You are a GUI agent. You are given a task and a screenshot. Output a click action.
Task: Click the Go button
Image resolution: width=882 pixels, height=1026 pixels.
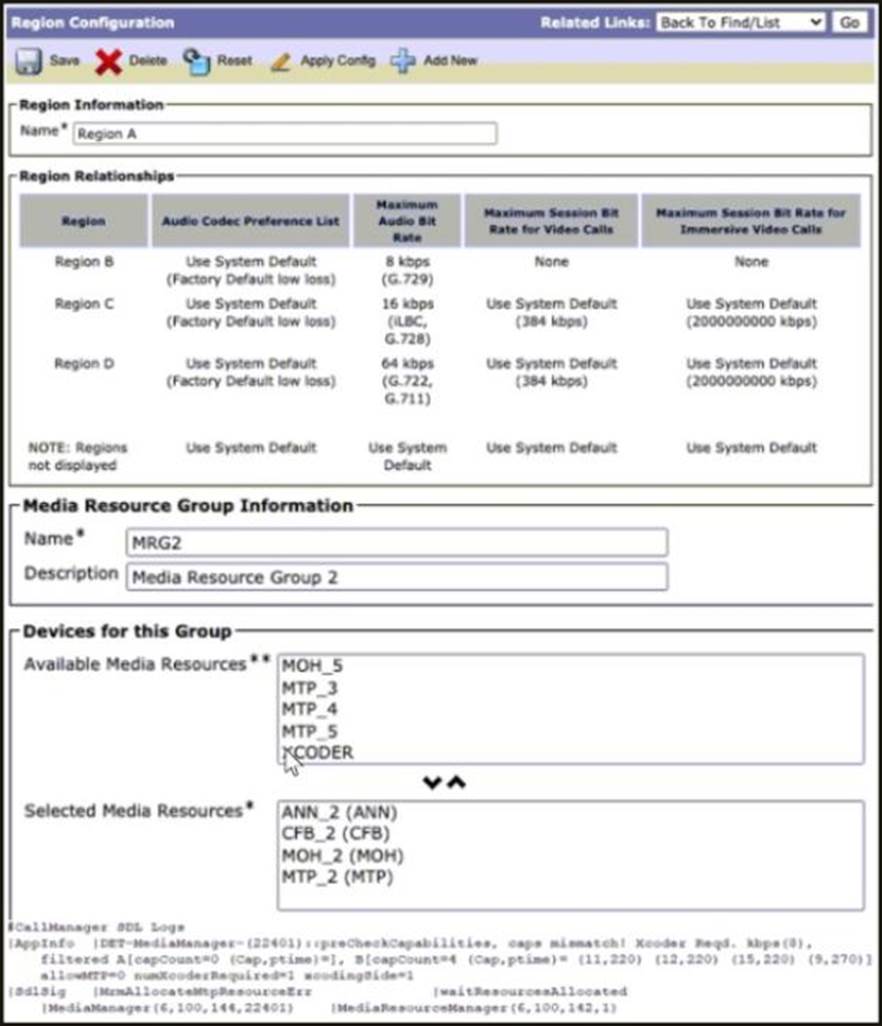tap(849, 22)
